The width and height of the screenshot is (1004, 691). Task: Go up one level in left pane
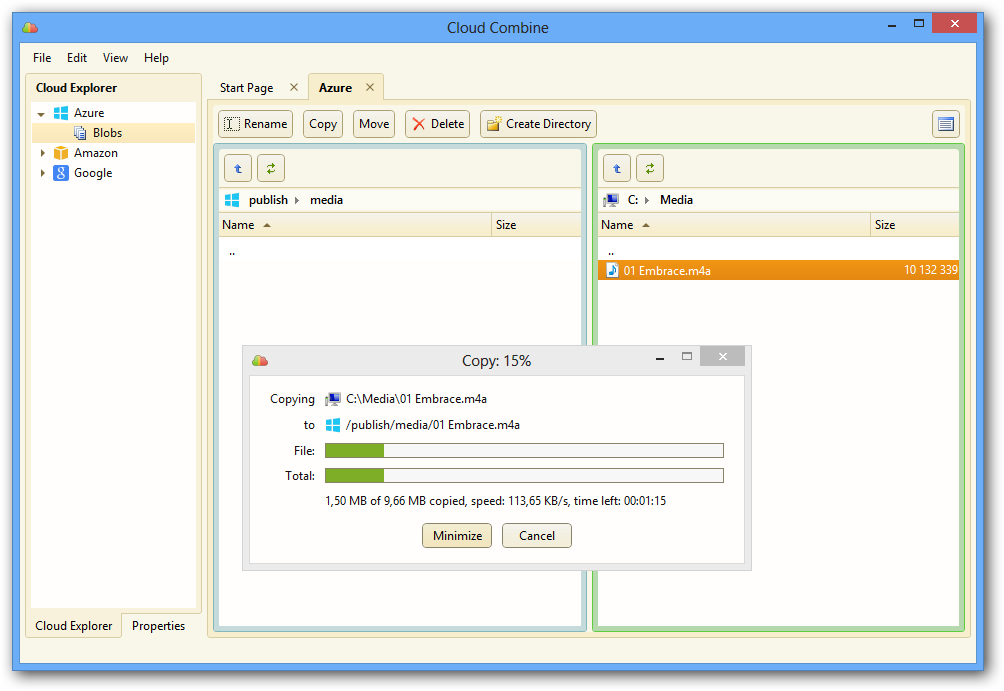coord(238,168)
